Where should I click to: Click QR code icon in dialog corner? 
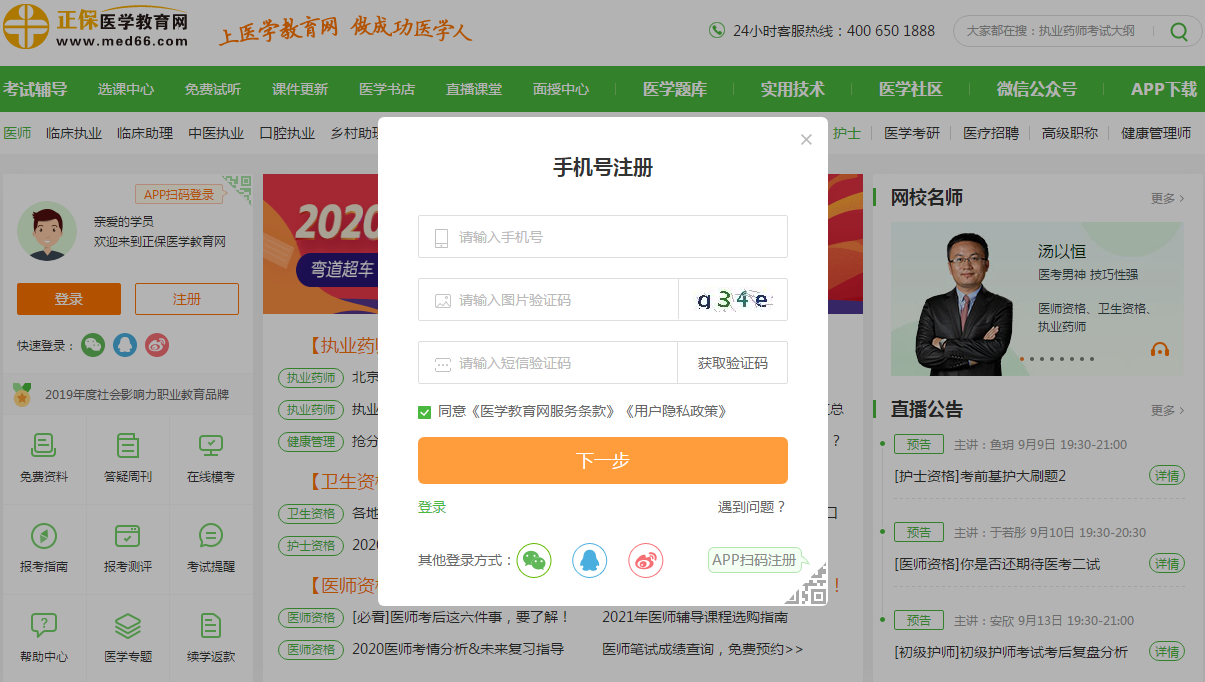coord(807,585)
